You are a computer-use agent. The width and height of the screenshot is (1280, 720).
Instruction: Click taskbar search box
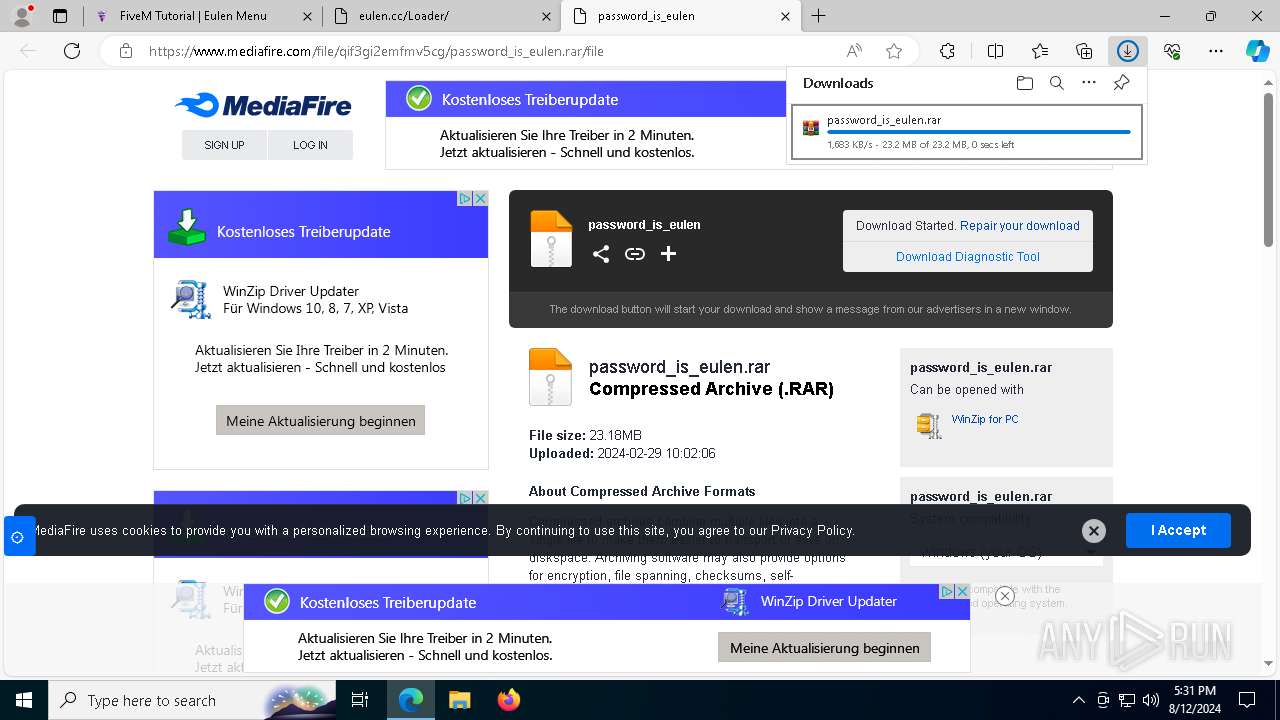193,700
